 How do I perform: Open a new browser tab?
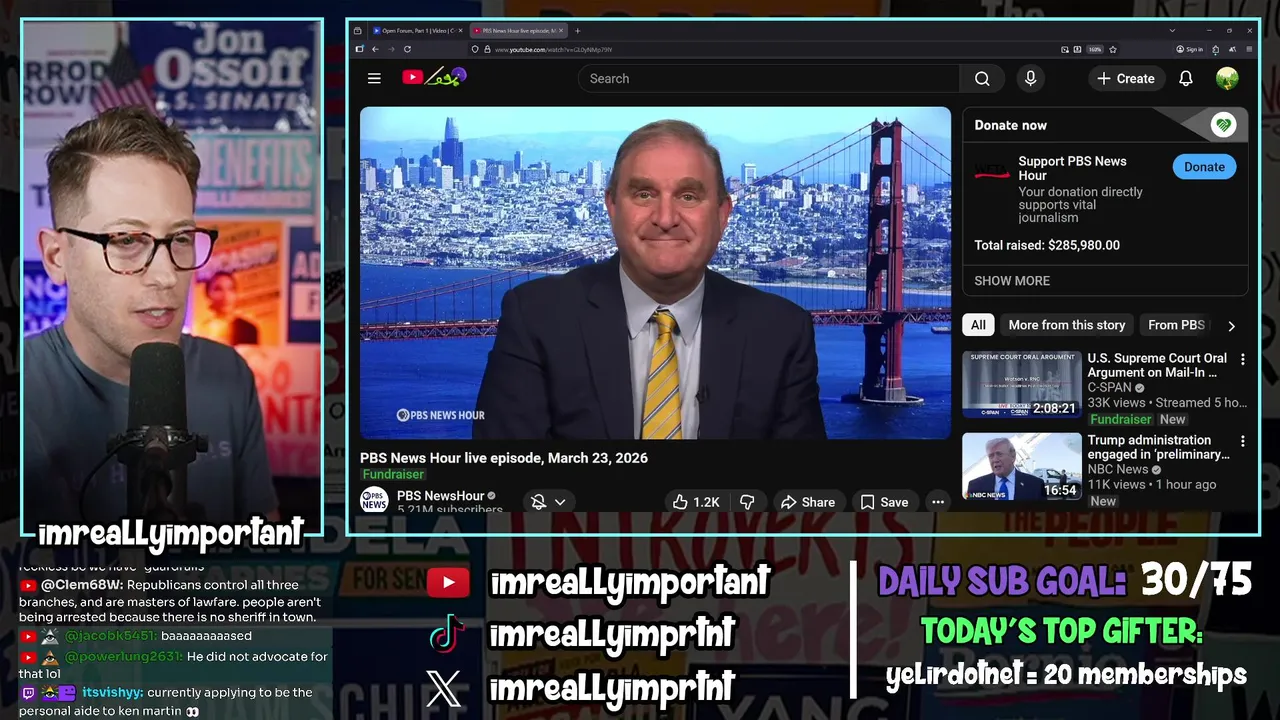(577, 31)
